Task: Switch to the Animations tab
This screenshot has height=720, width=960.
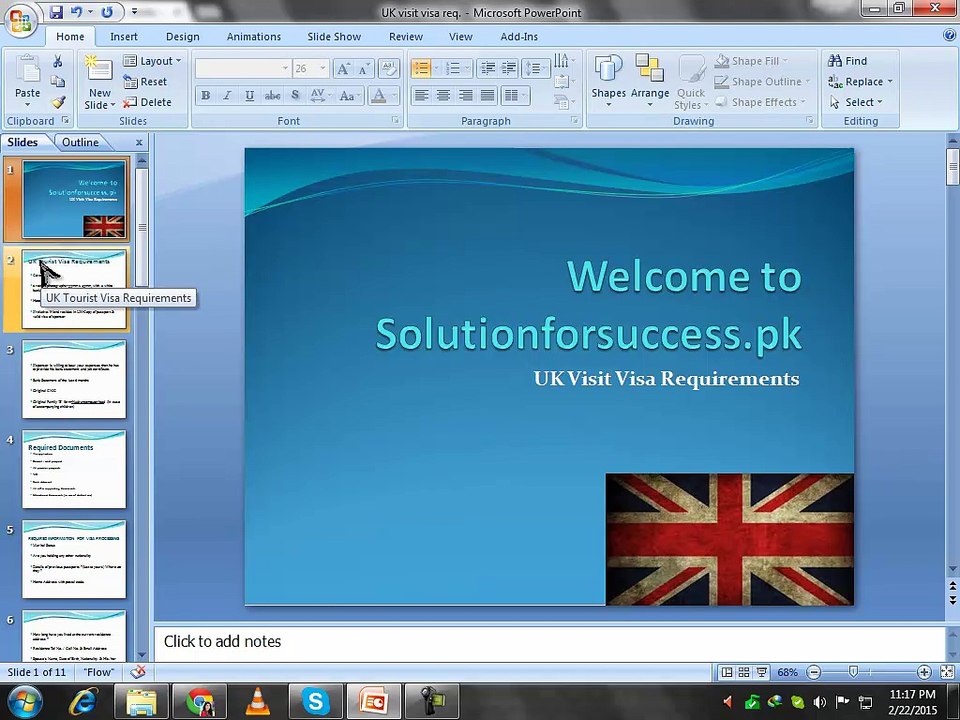Action: pos(253,37)
